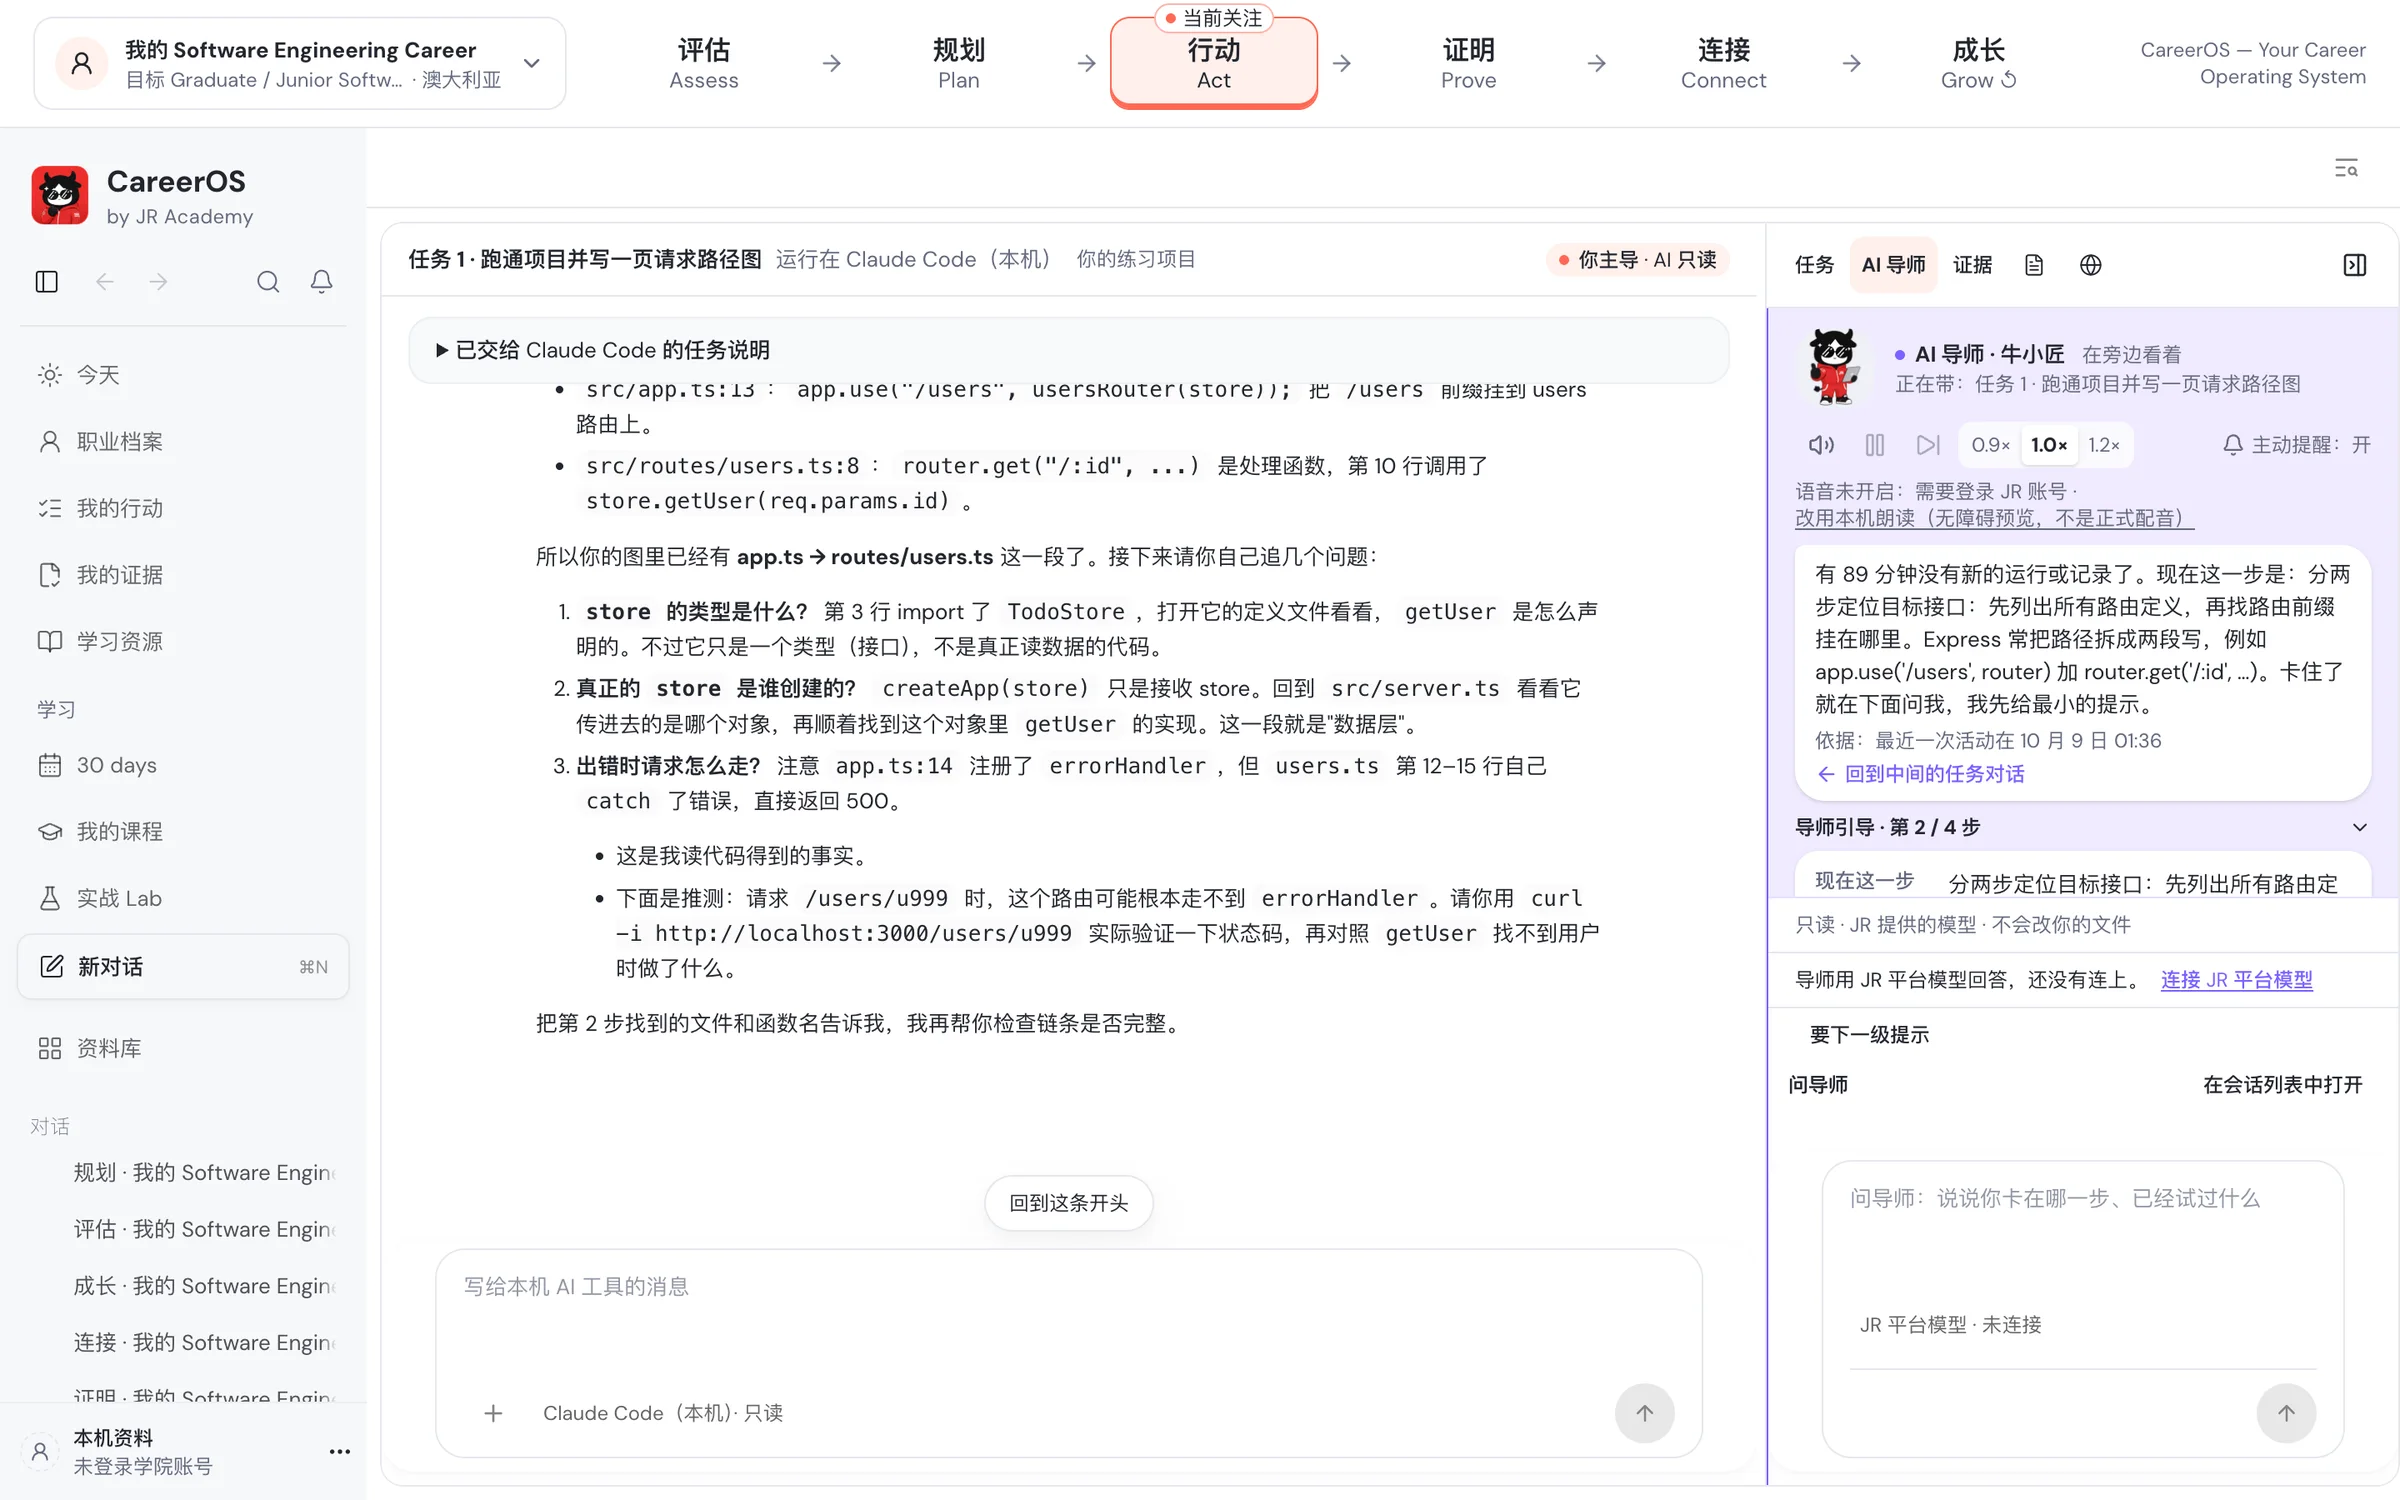
Task: Open the globe icon tab in right panel
Action: 2091,265
